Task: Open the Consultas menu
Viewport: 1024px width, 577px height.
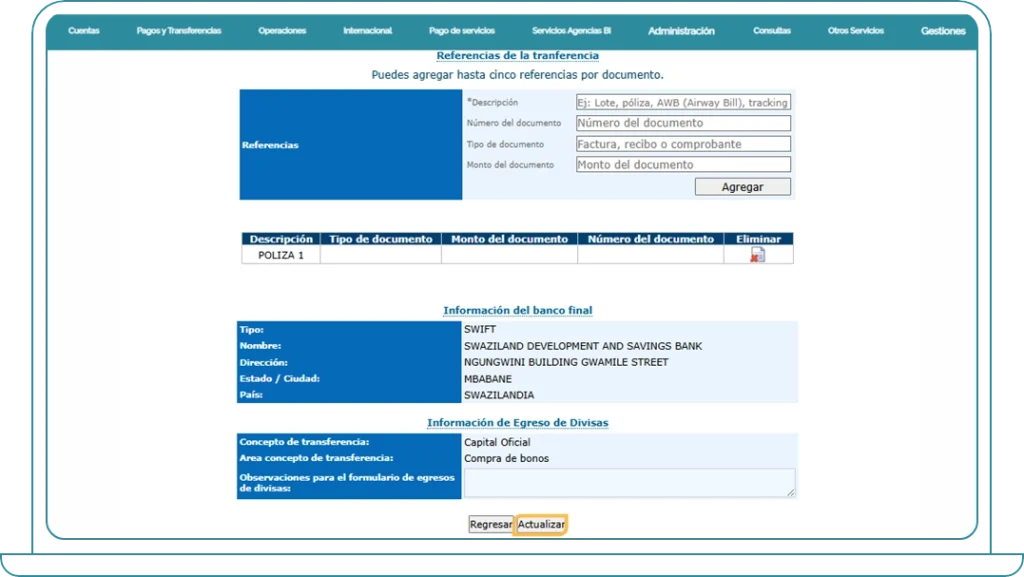Action: [772, 31]
